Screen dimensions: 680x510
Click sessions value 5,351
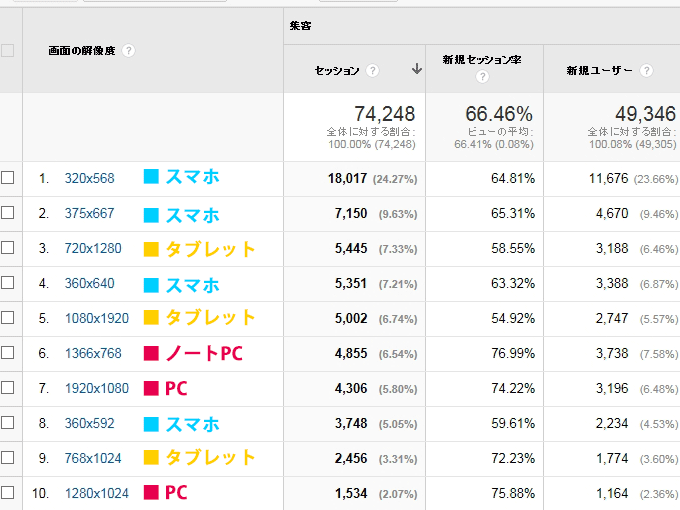[351, 284]
